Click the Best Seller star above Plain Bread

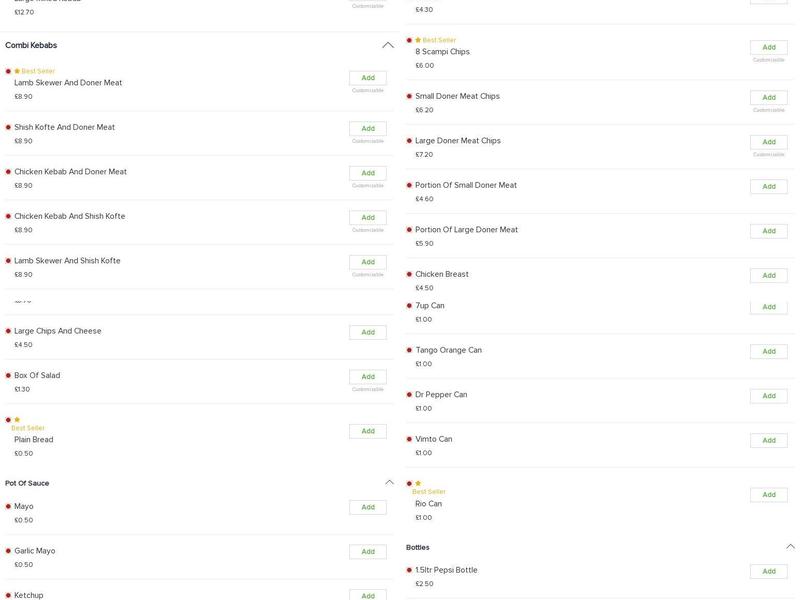[17, 420]
